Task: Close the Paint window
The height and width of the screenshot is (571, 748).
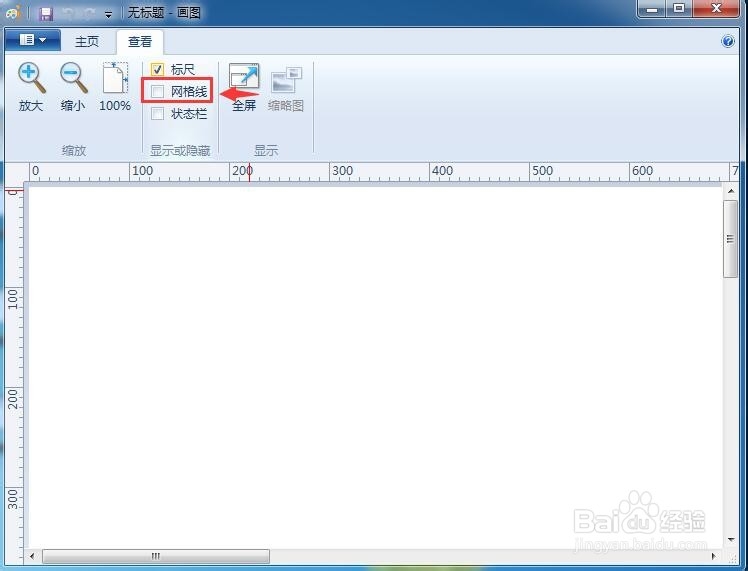Action: [x=716, y=9]
